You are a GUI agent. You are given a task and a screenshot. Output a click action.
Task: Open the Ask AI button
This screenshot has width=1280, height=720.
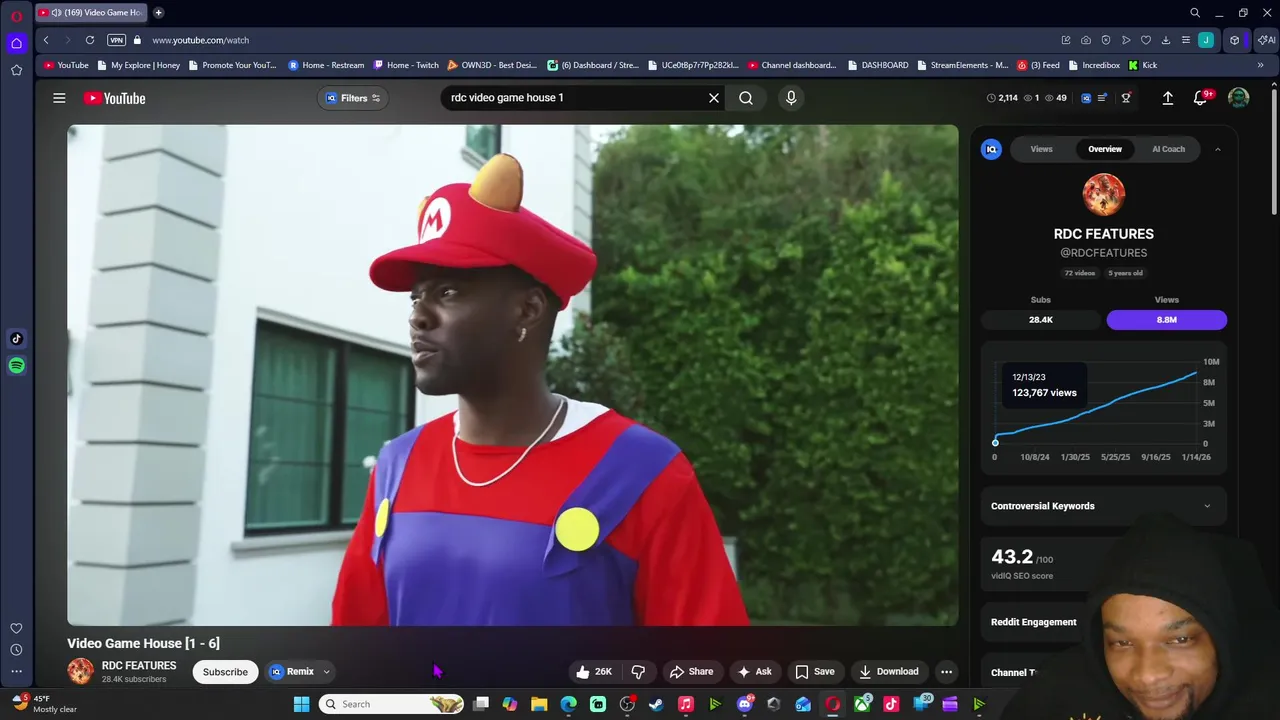[754, 672]
